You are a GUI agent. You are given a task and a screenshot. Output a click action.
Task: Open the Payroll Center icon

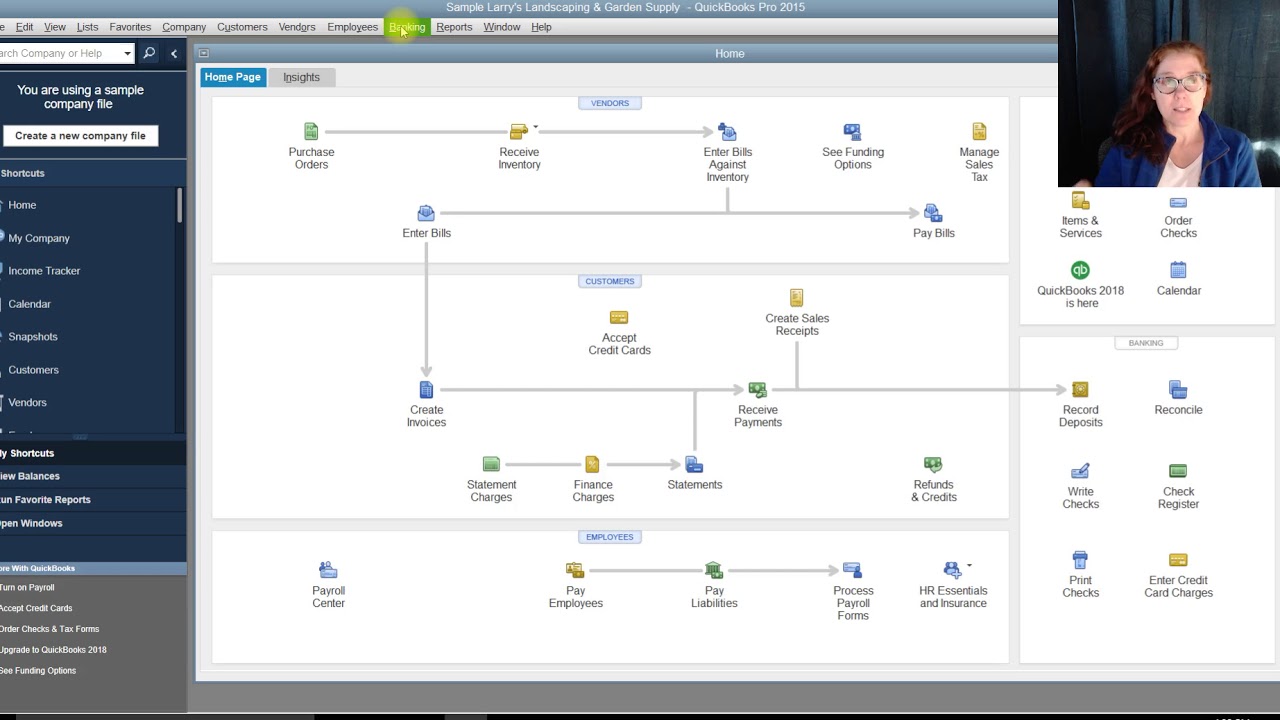(x=328, y=570)
